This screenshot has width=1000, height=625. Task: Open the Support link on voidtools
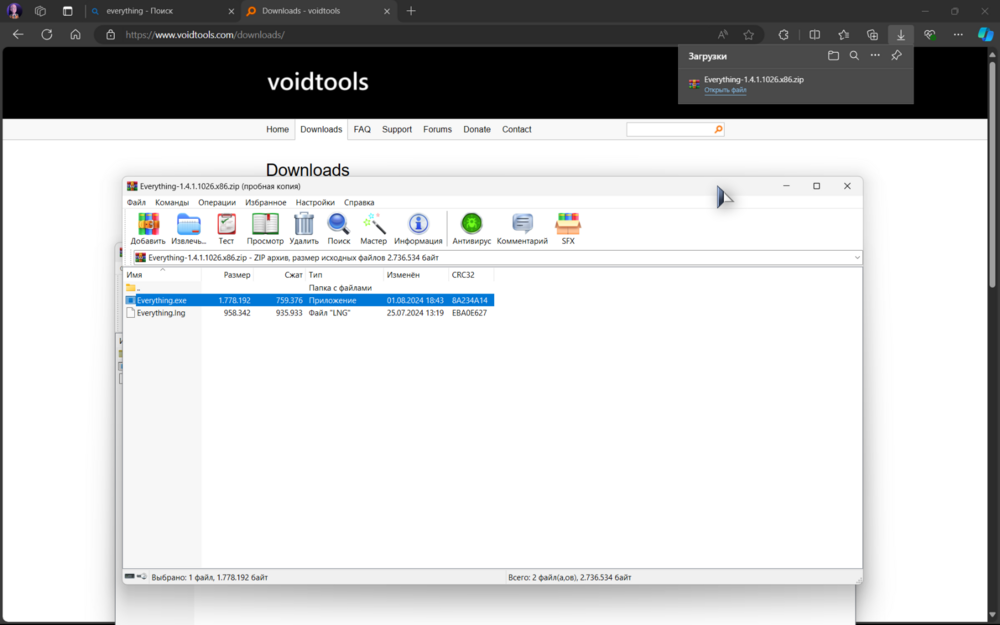[x=397, y=129]
